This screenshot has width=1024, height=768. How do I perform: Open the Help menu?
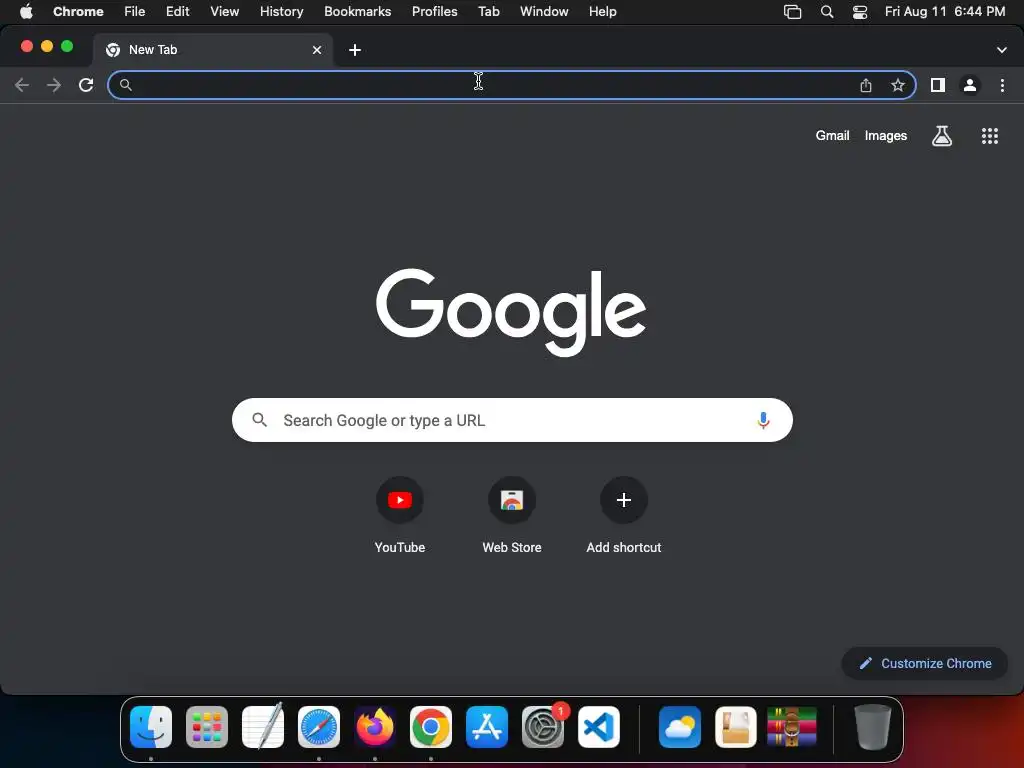click(x=603, y=12)
